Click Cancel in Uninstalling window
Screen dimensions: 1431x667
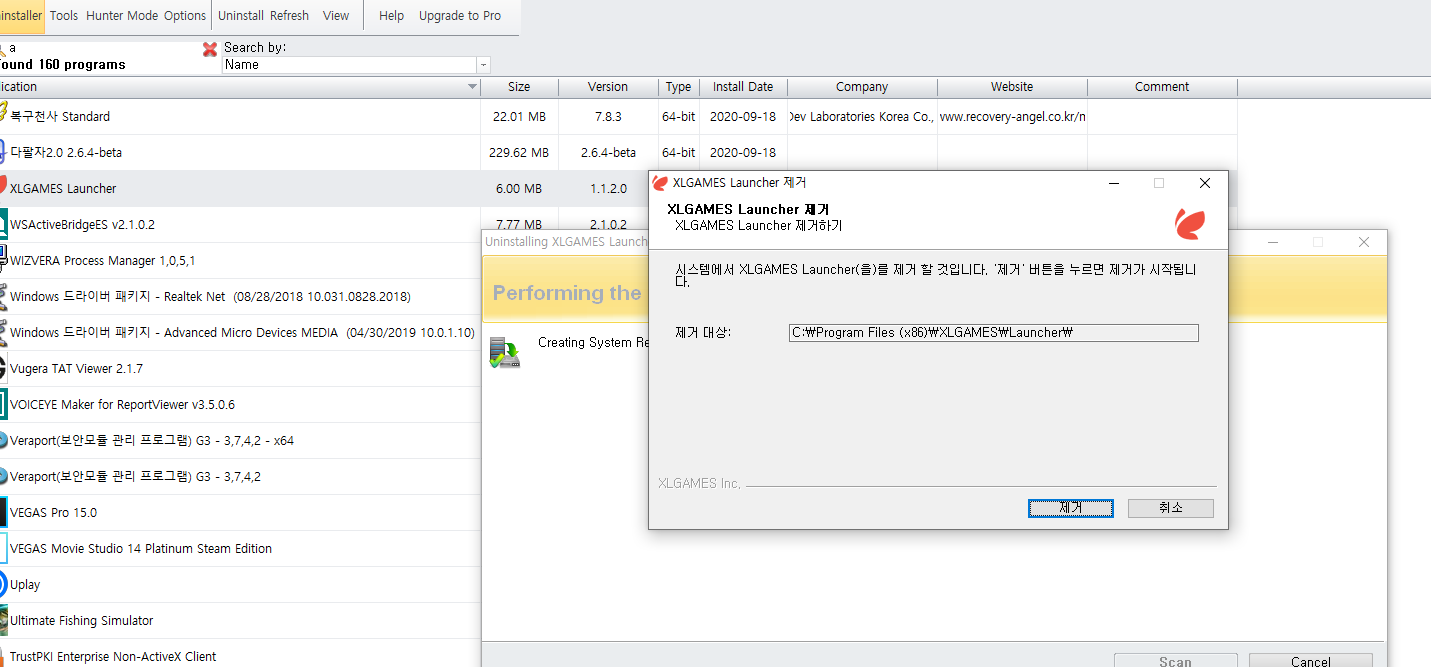[1310, 660]
